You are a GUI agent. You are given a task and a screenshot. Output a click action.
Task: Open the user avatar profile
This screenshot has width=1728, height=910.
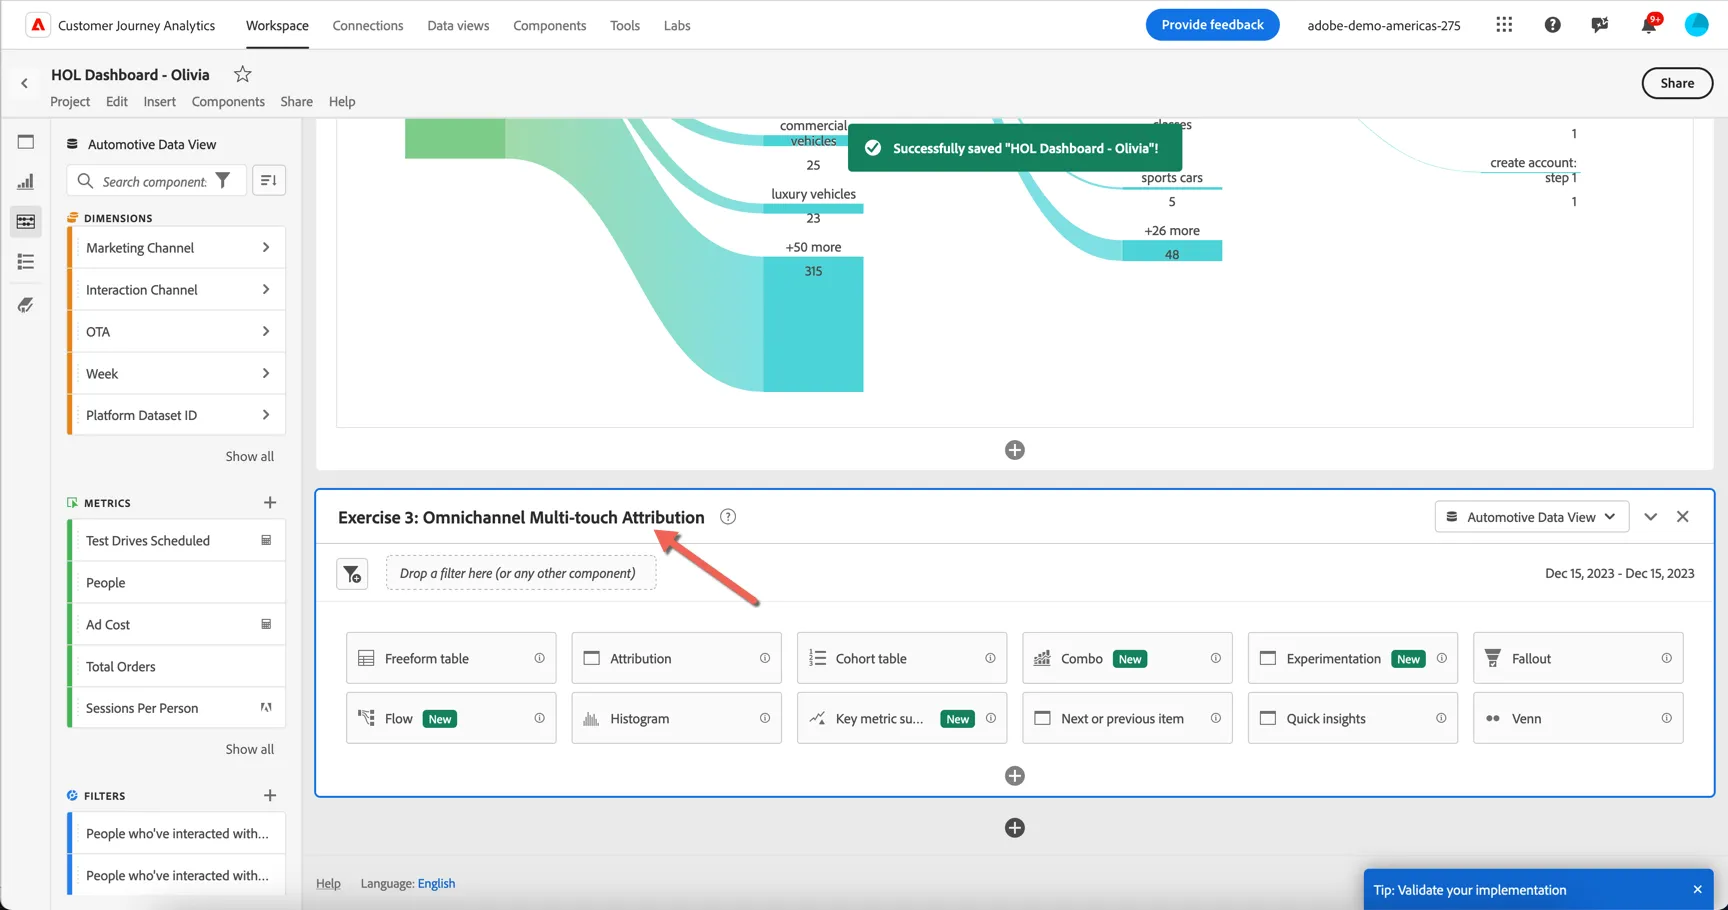[x=1697, y=25]
